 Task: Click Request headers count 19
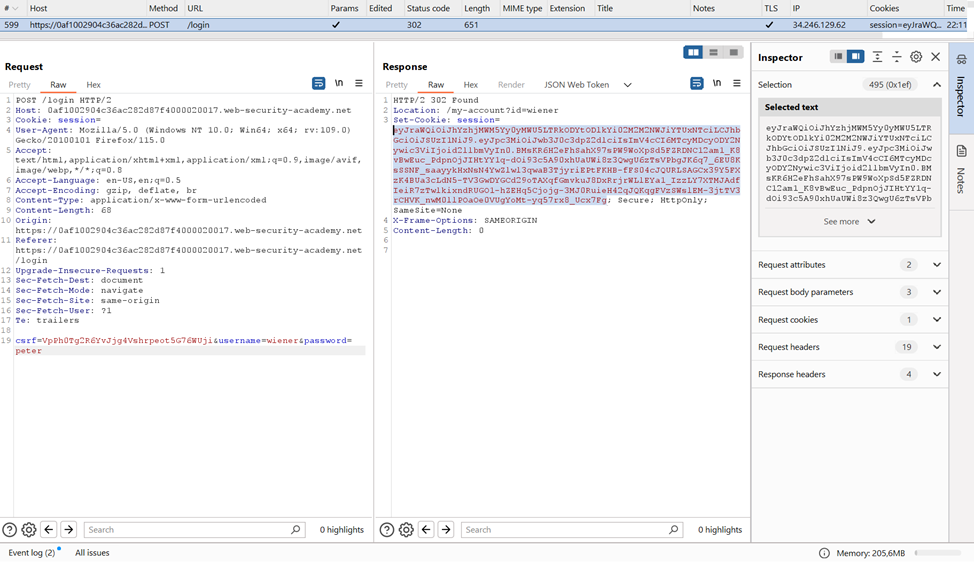(x=907, y=347)
